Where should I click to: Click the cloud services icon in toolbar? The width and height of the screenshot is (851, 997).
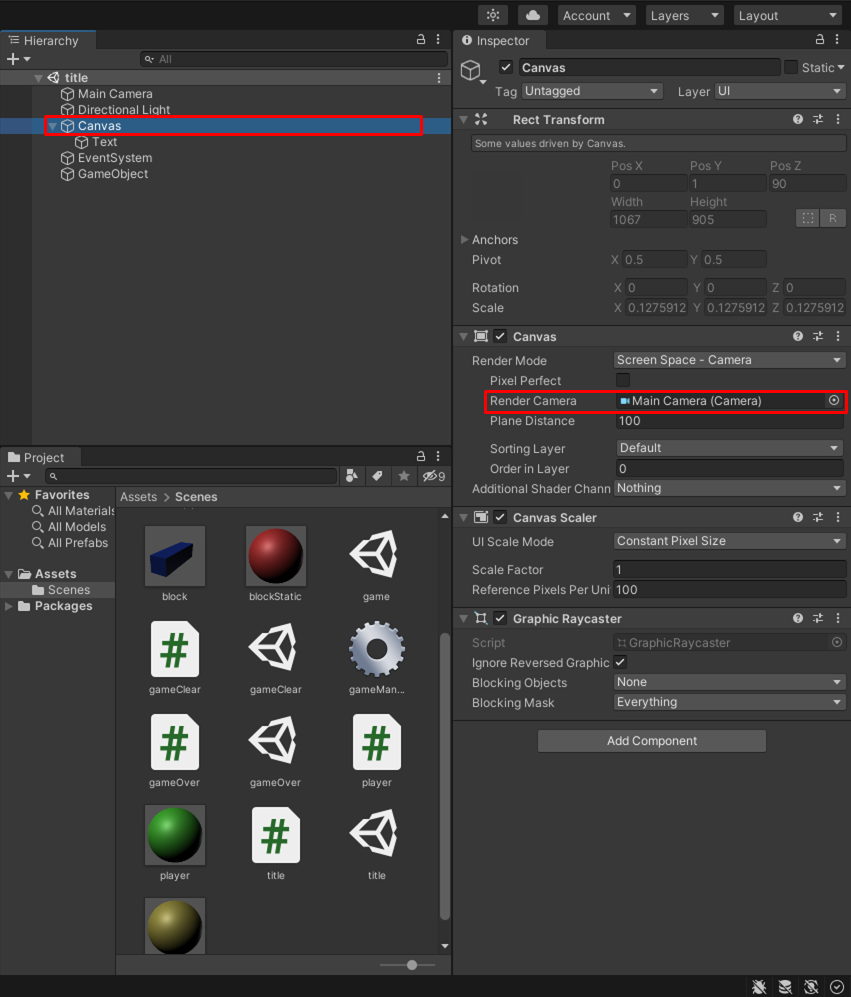tap(533, 15)
